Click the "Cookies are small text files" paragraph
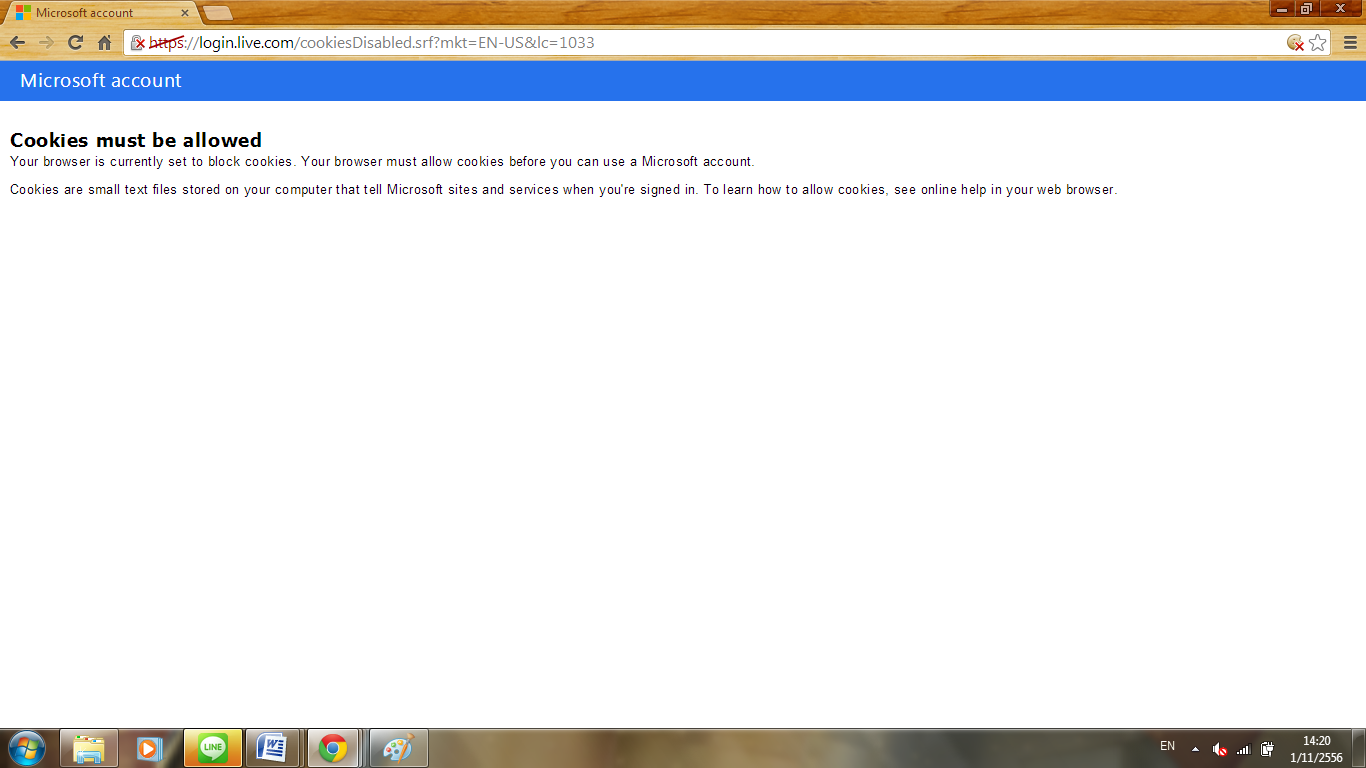Screen dimensions: 1366x768 [563, 190]
